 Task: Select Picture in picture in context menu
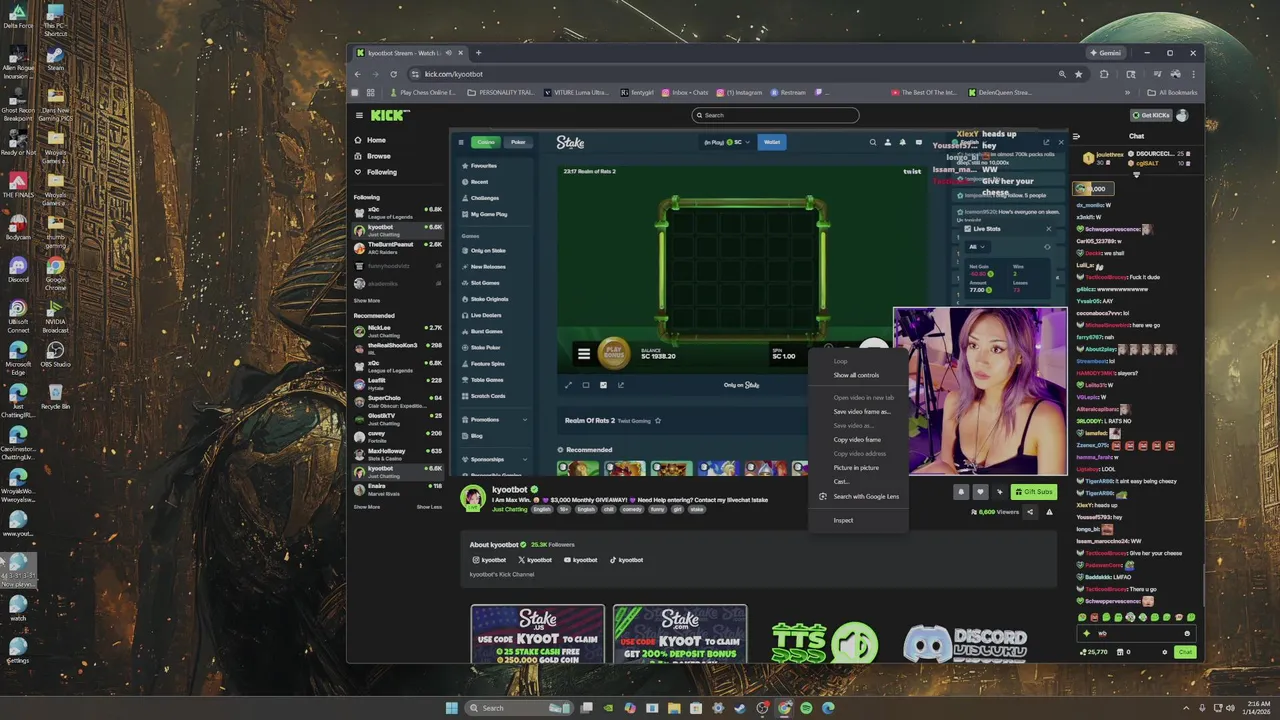(856, 467)
